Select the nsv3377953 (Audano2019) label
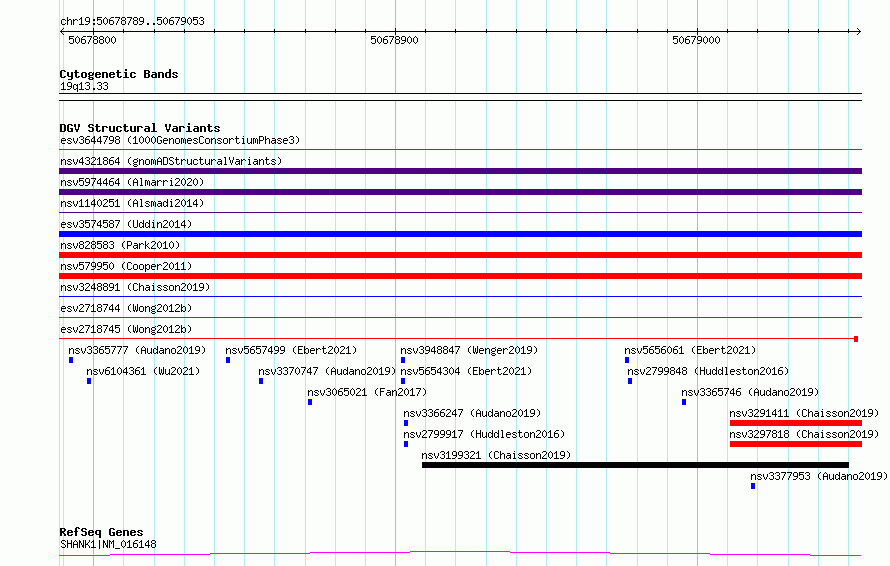The height and width of the screenshot is (566, 890). coord(819,476)
